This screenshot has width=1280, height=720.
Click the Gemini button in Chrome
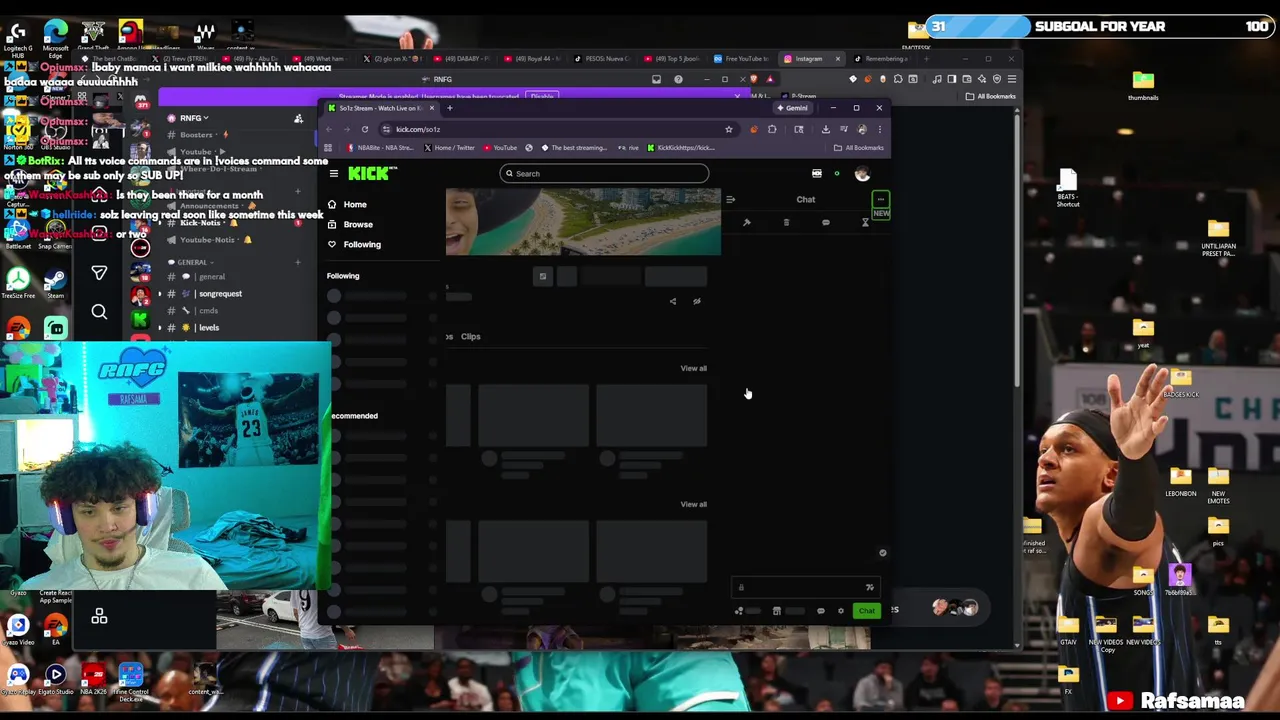click(795, 108)
